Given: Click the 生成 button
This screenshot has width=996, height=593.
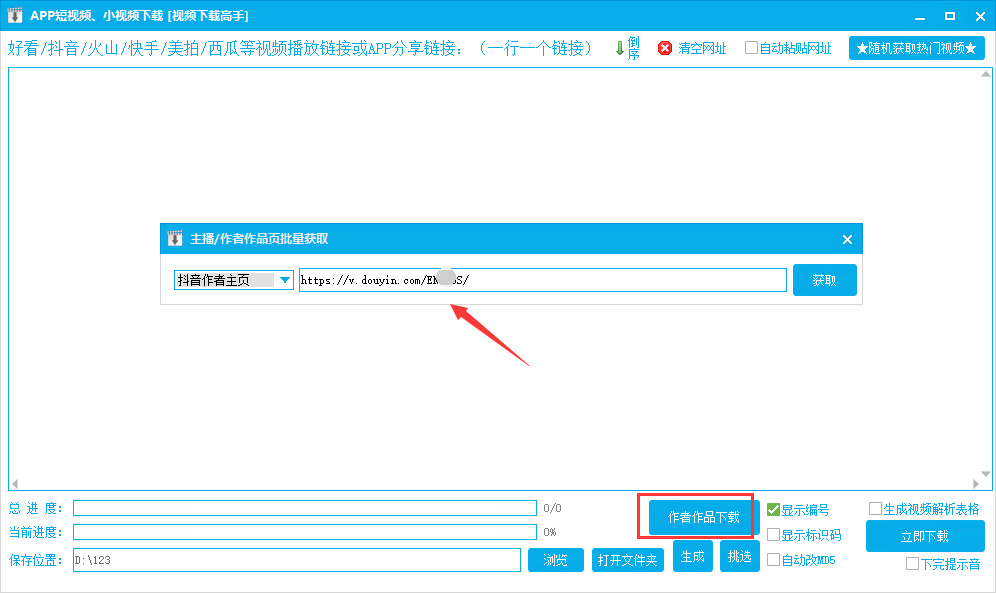Looking at the screenshot, I should point(692,556).
